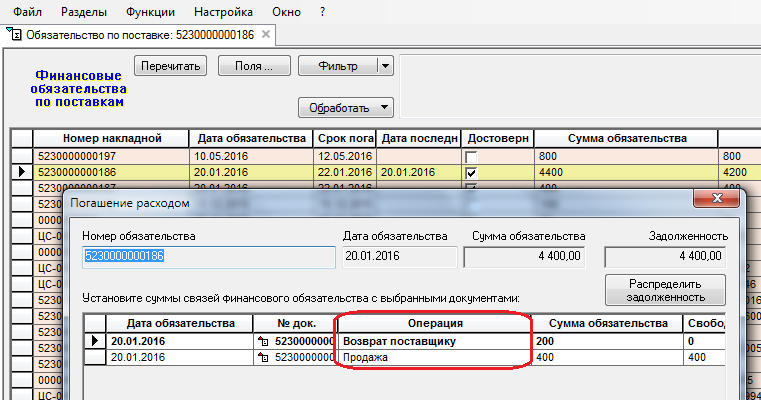Select tab Обязательство по поставке: 5230000000186
This screenshot has height=400, width=761.
click(x=140, y=35)
